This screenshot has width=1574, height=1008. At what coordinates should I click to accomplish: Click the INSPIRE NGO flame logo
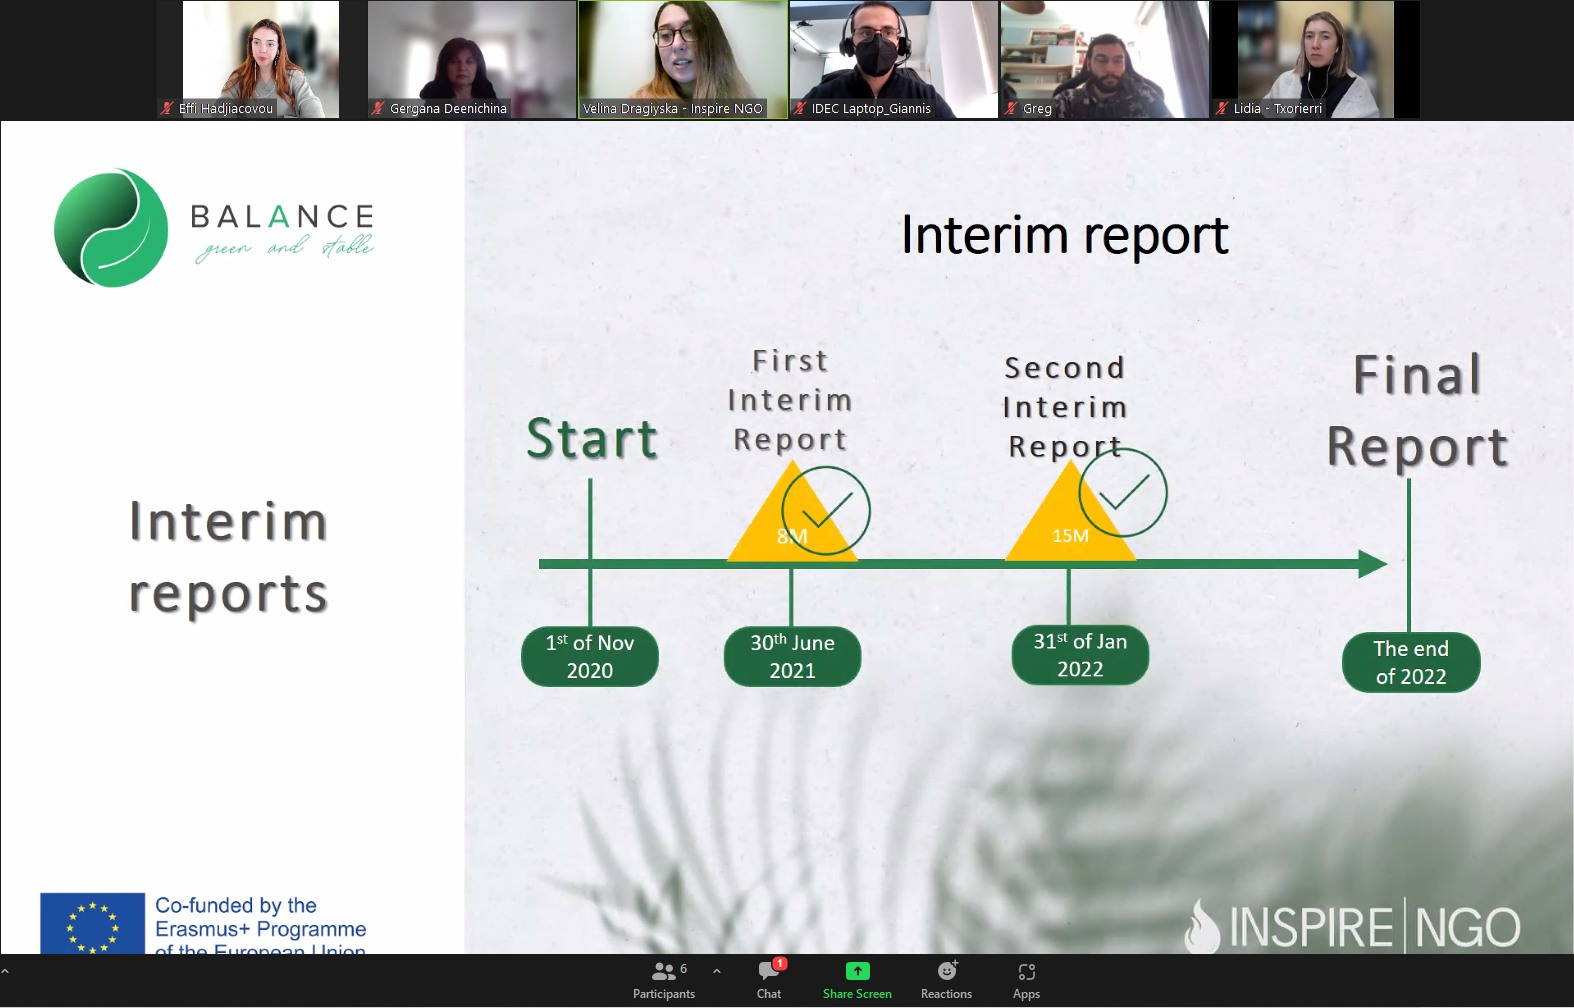1202,926
